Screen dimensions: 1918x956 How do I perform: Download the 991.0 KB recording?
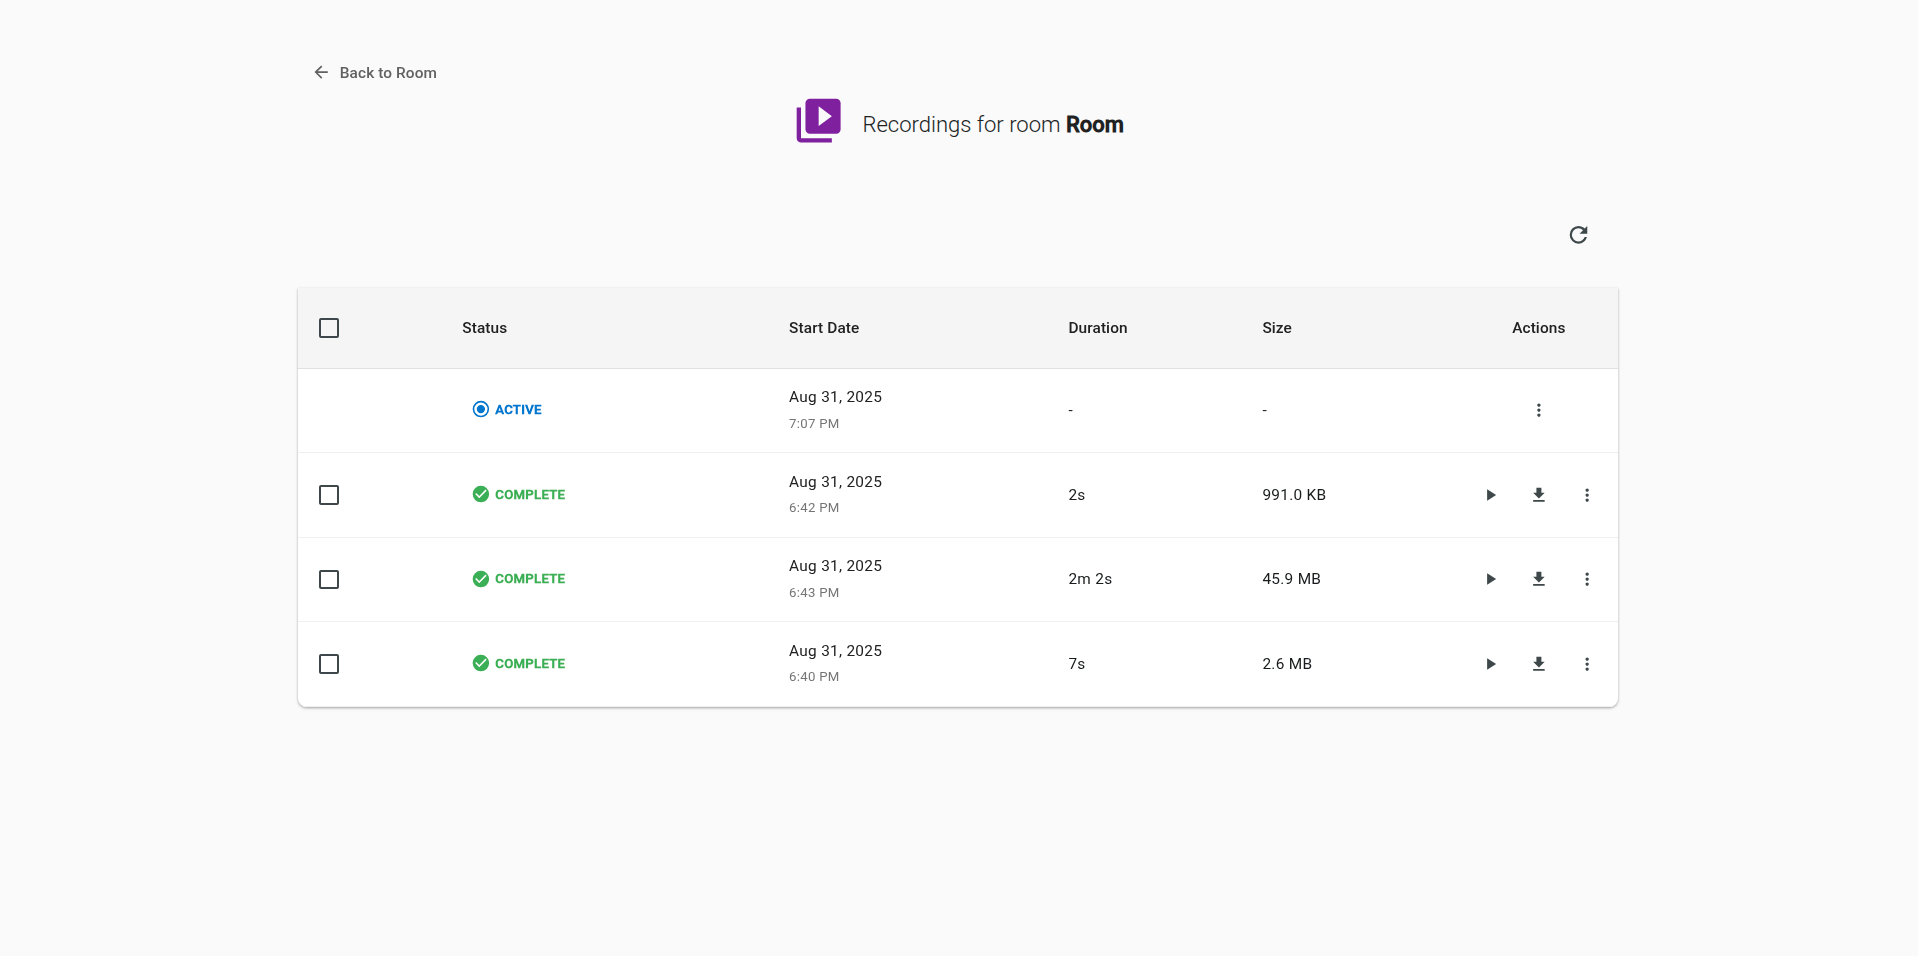(x=1538, y=495)
